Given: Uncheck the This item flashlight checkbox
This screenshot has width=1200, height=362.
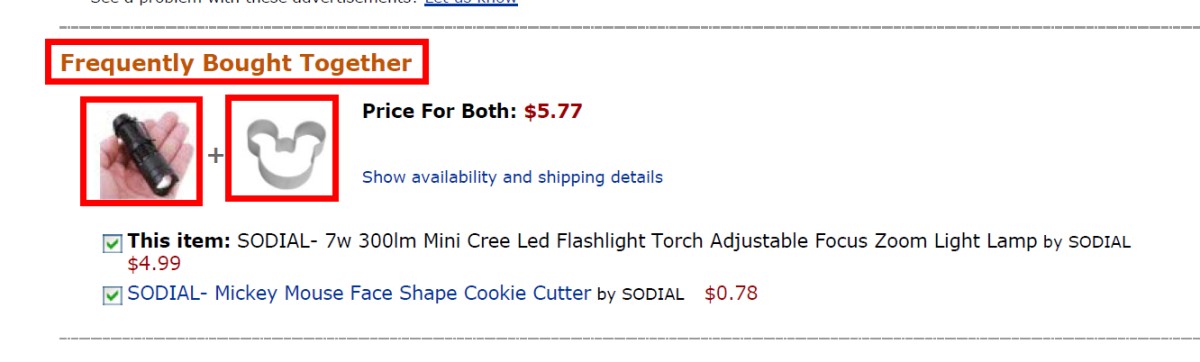Looking at the screenshot, I should pos(112,243).
